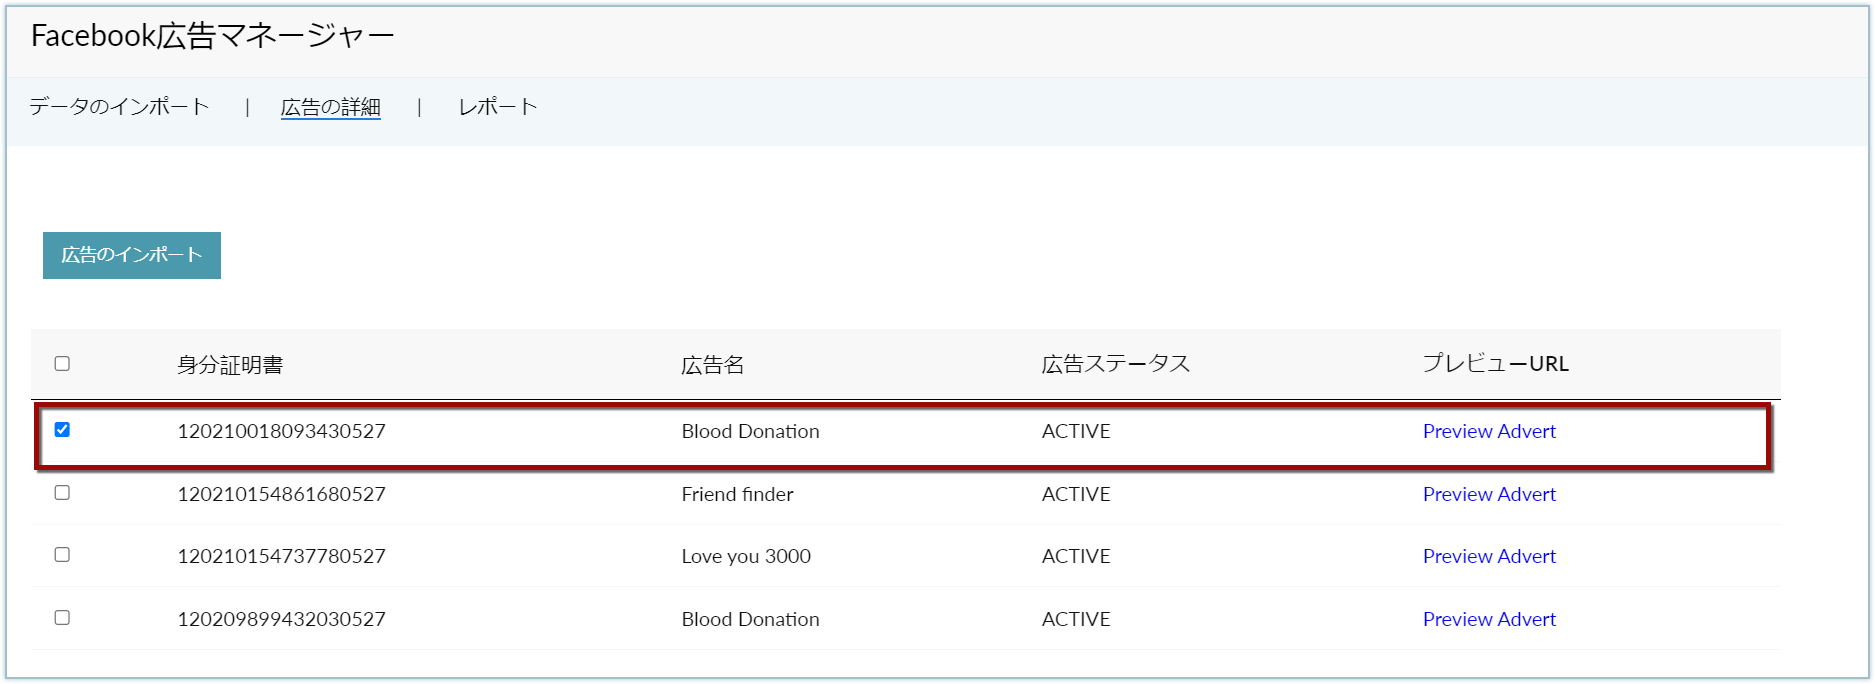Toggle the select-all header checkbox
The width and height of the screenshot is (1875, 684).
click(62, 364)
